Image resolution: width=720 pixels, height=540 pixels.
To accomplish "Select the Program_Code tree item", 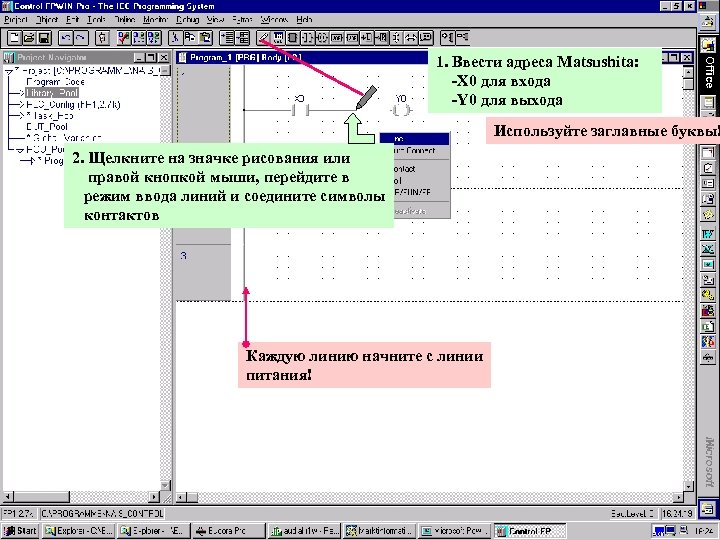I will click(x=56, y=82).
